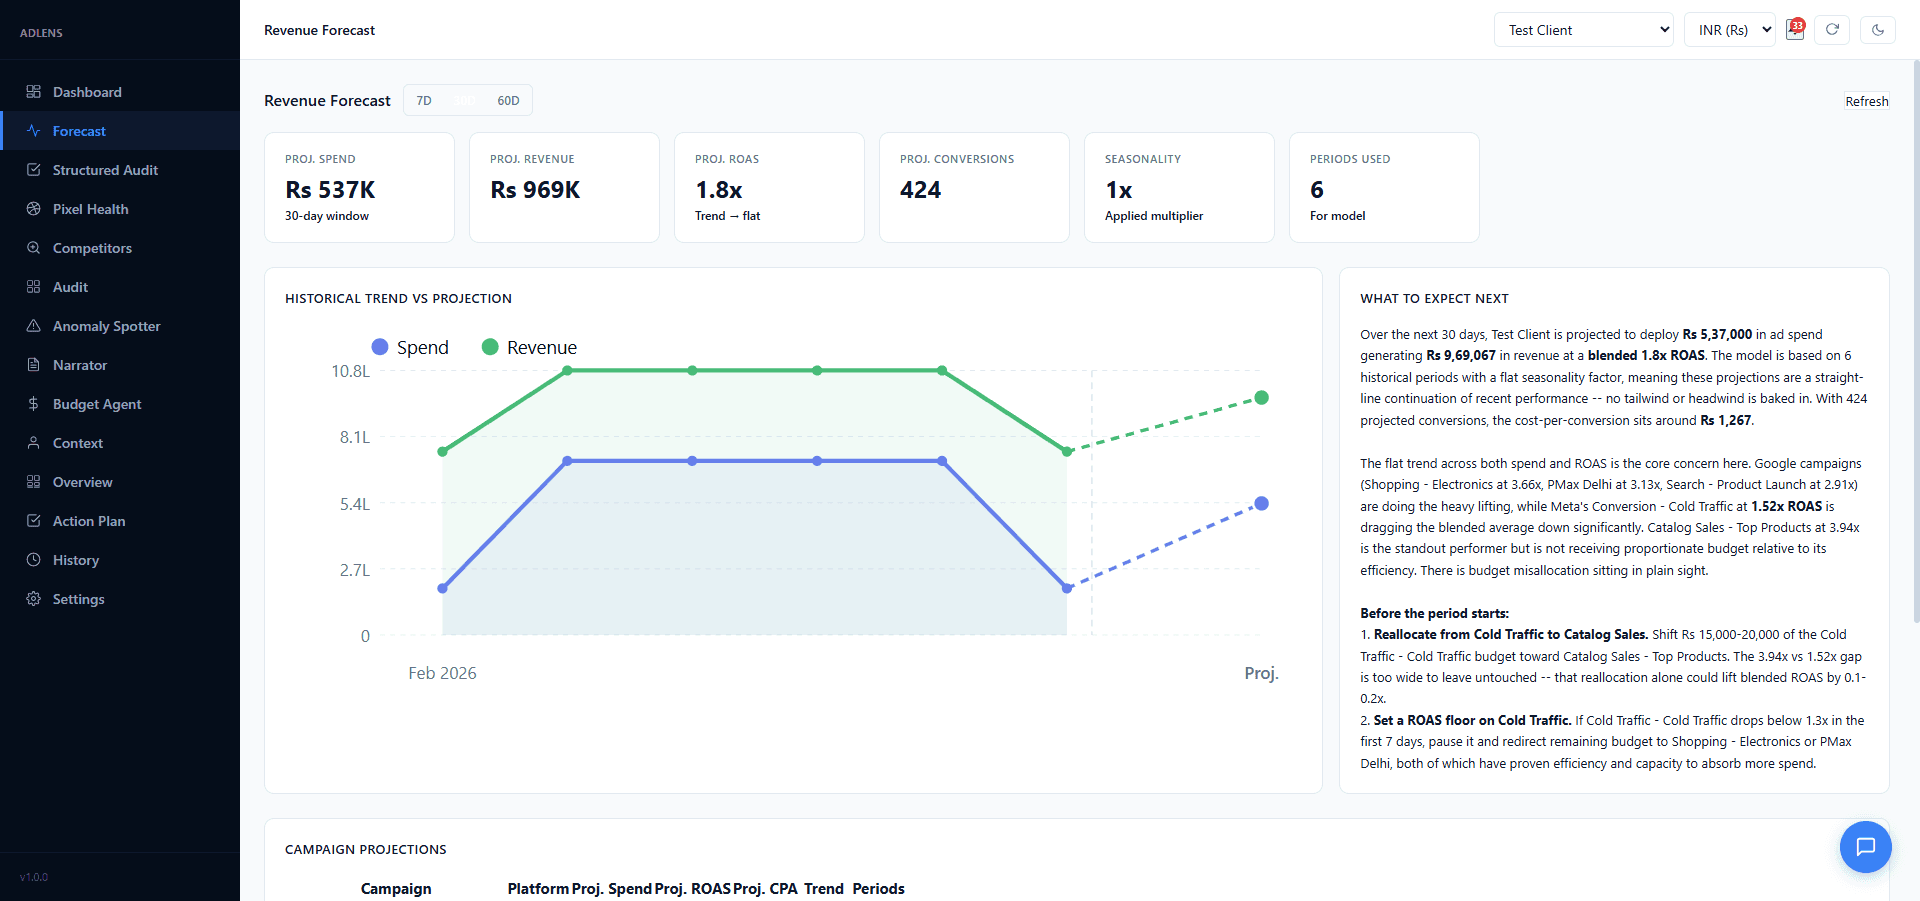Click the Structured Audit checkmark icon
This screenshot has height=901, width=1920.
(x=33, y=170)
